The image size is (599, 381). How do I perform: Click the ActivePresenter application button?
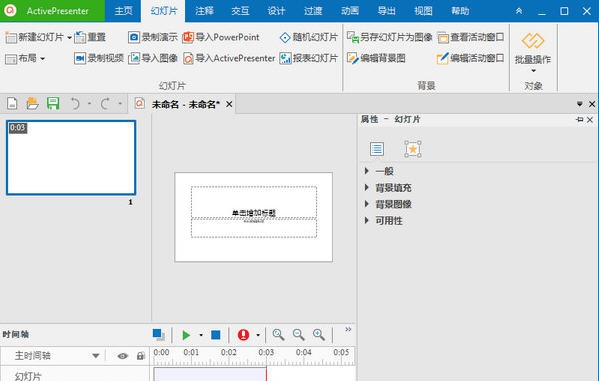tap(52, 11)
